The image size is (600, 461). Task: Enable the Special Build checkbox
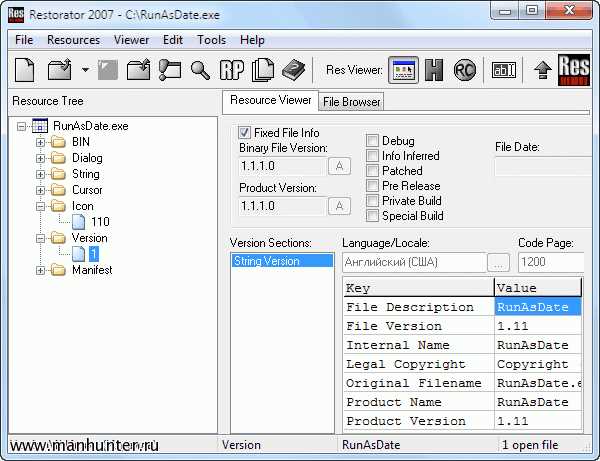372,215
